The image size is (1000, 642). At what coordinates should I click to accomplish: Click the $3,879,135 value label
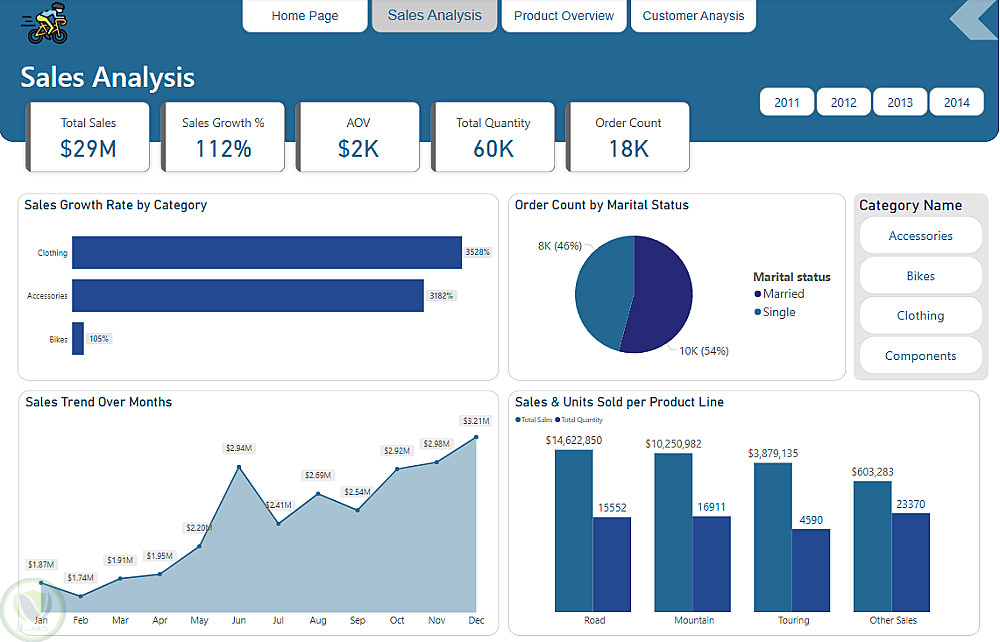point(772,453)
